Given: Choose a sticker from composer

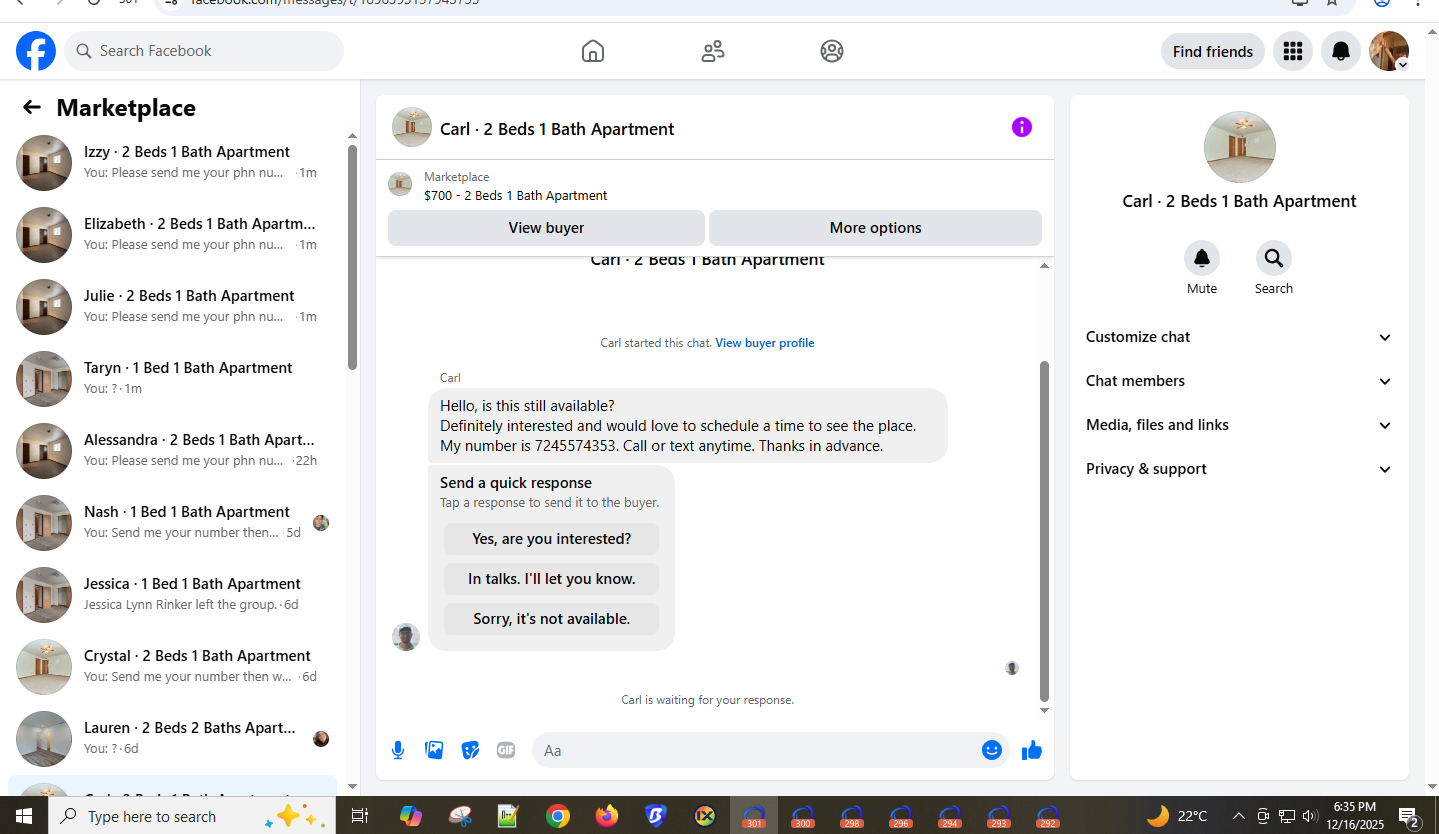Looking at the screenshot, I should [470, 750].
